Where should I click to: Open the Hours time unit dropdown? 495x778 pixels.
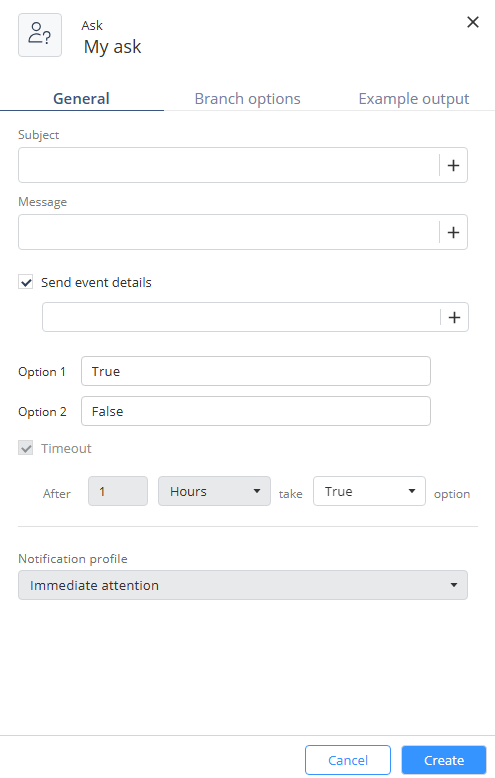214,491
